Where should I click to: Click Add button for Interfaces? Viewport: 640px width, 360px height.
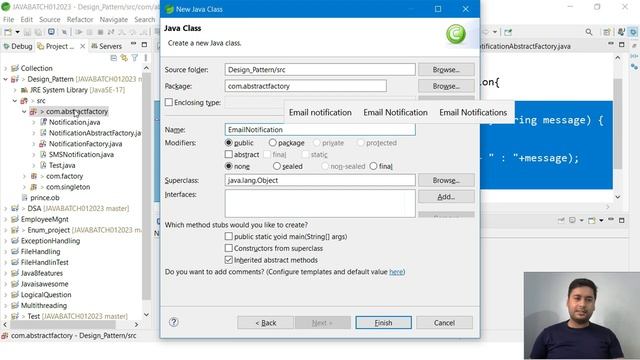[446, 197]
